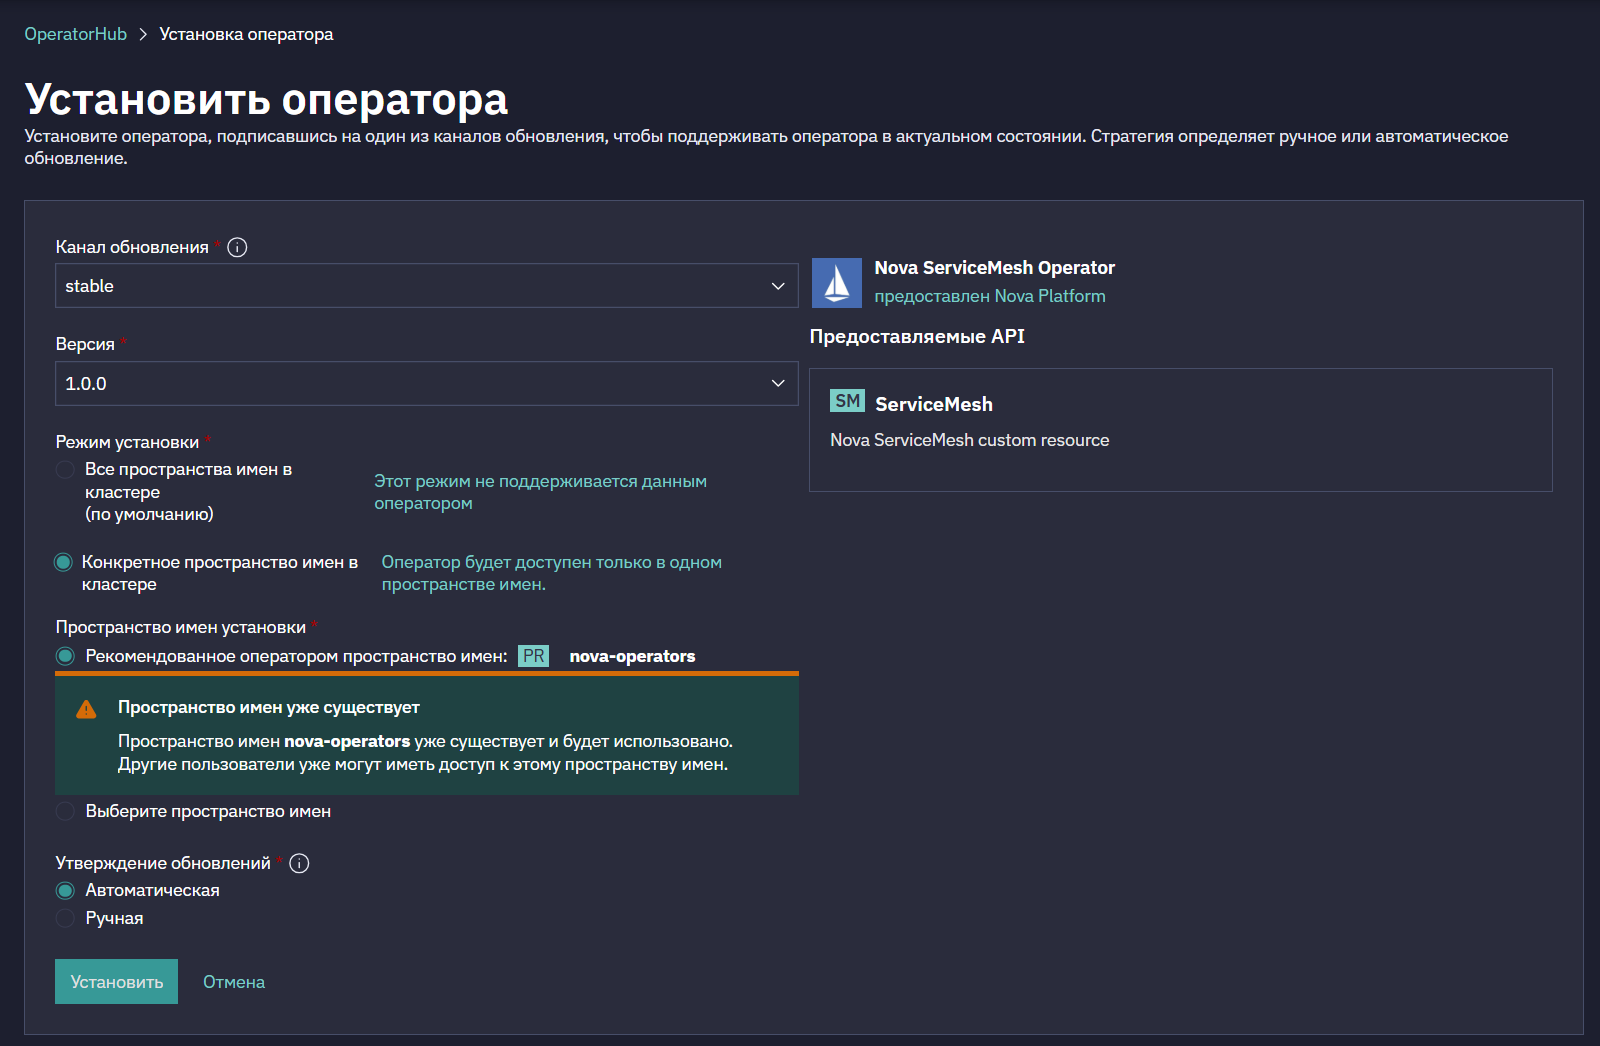1600x1046 pixels.
Task: Select Конкретное пространство имен в кластере radio
Action: 63,562
